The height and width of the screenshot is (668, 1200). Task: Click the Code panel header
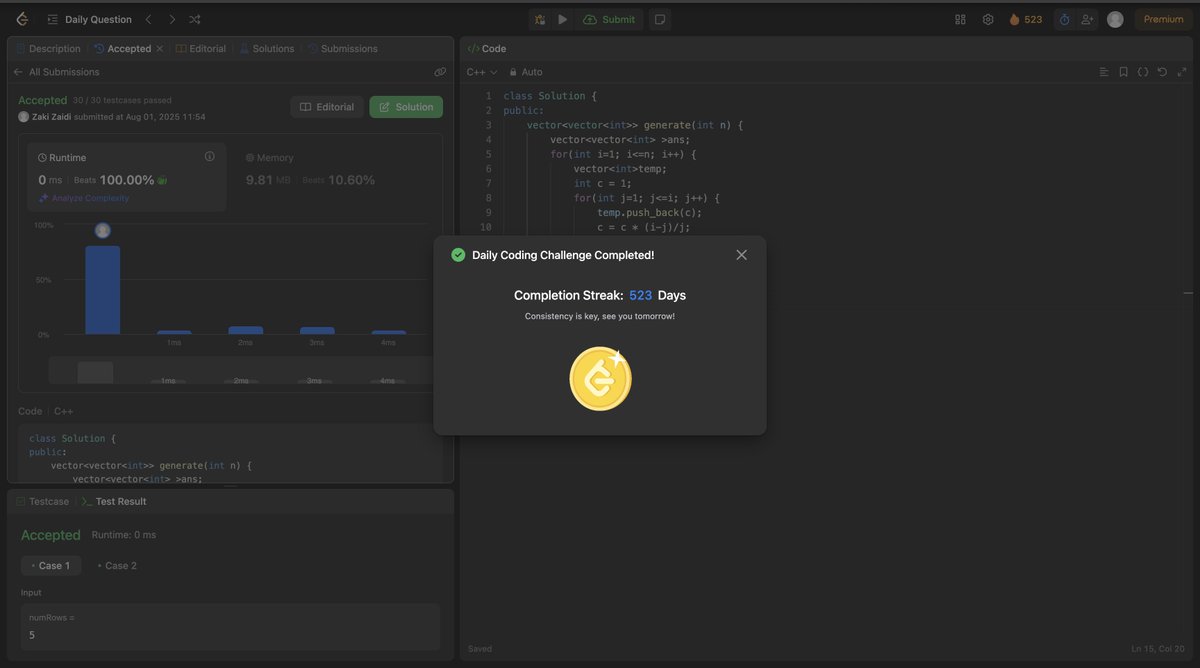pyautogui.click(x=487, y=48)
